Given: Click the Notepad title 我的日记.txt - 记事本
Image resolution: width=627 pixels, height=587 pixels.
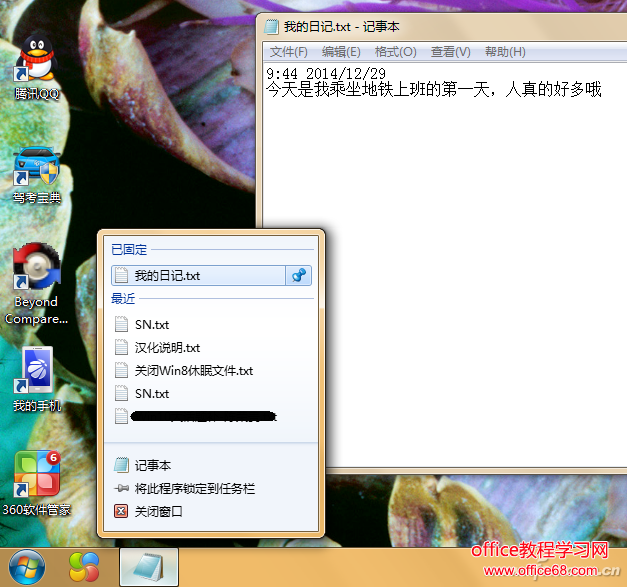Looking at the screenshot, I should click(341, 27).
